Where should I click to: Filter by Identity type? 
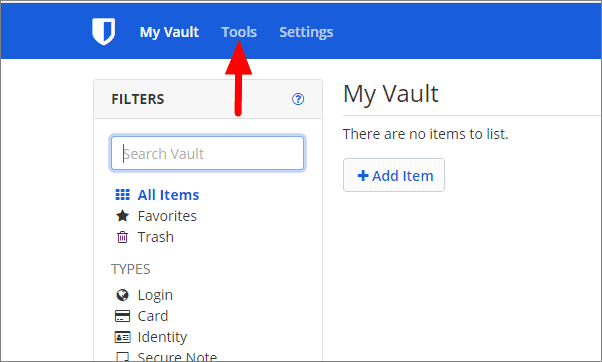point(162,337)
